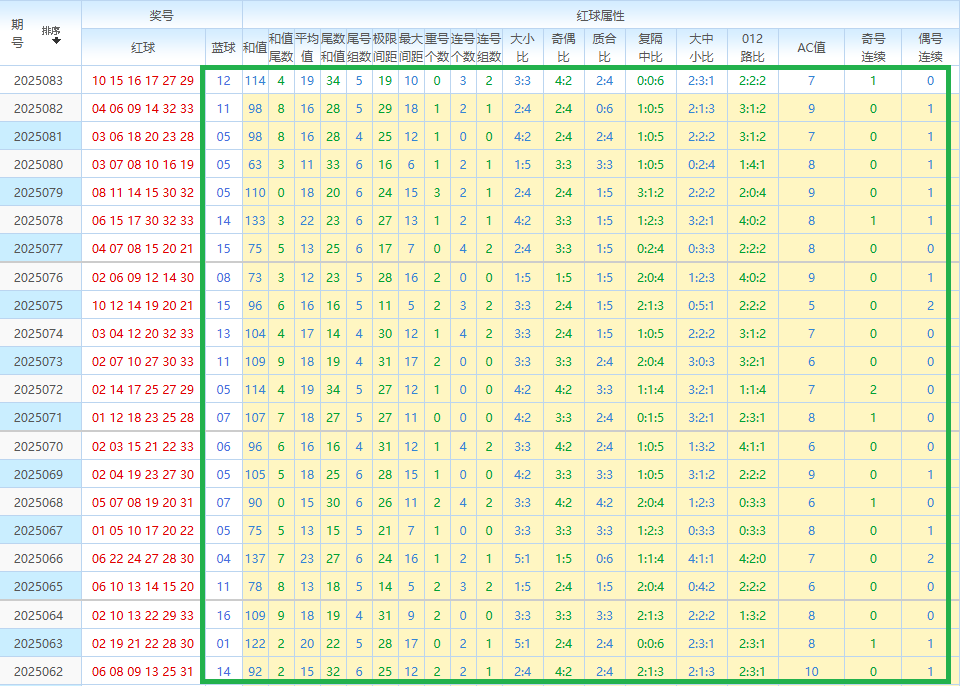Select the 连号个数 column header
The image size is (962, 686).
point(463,48)
